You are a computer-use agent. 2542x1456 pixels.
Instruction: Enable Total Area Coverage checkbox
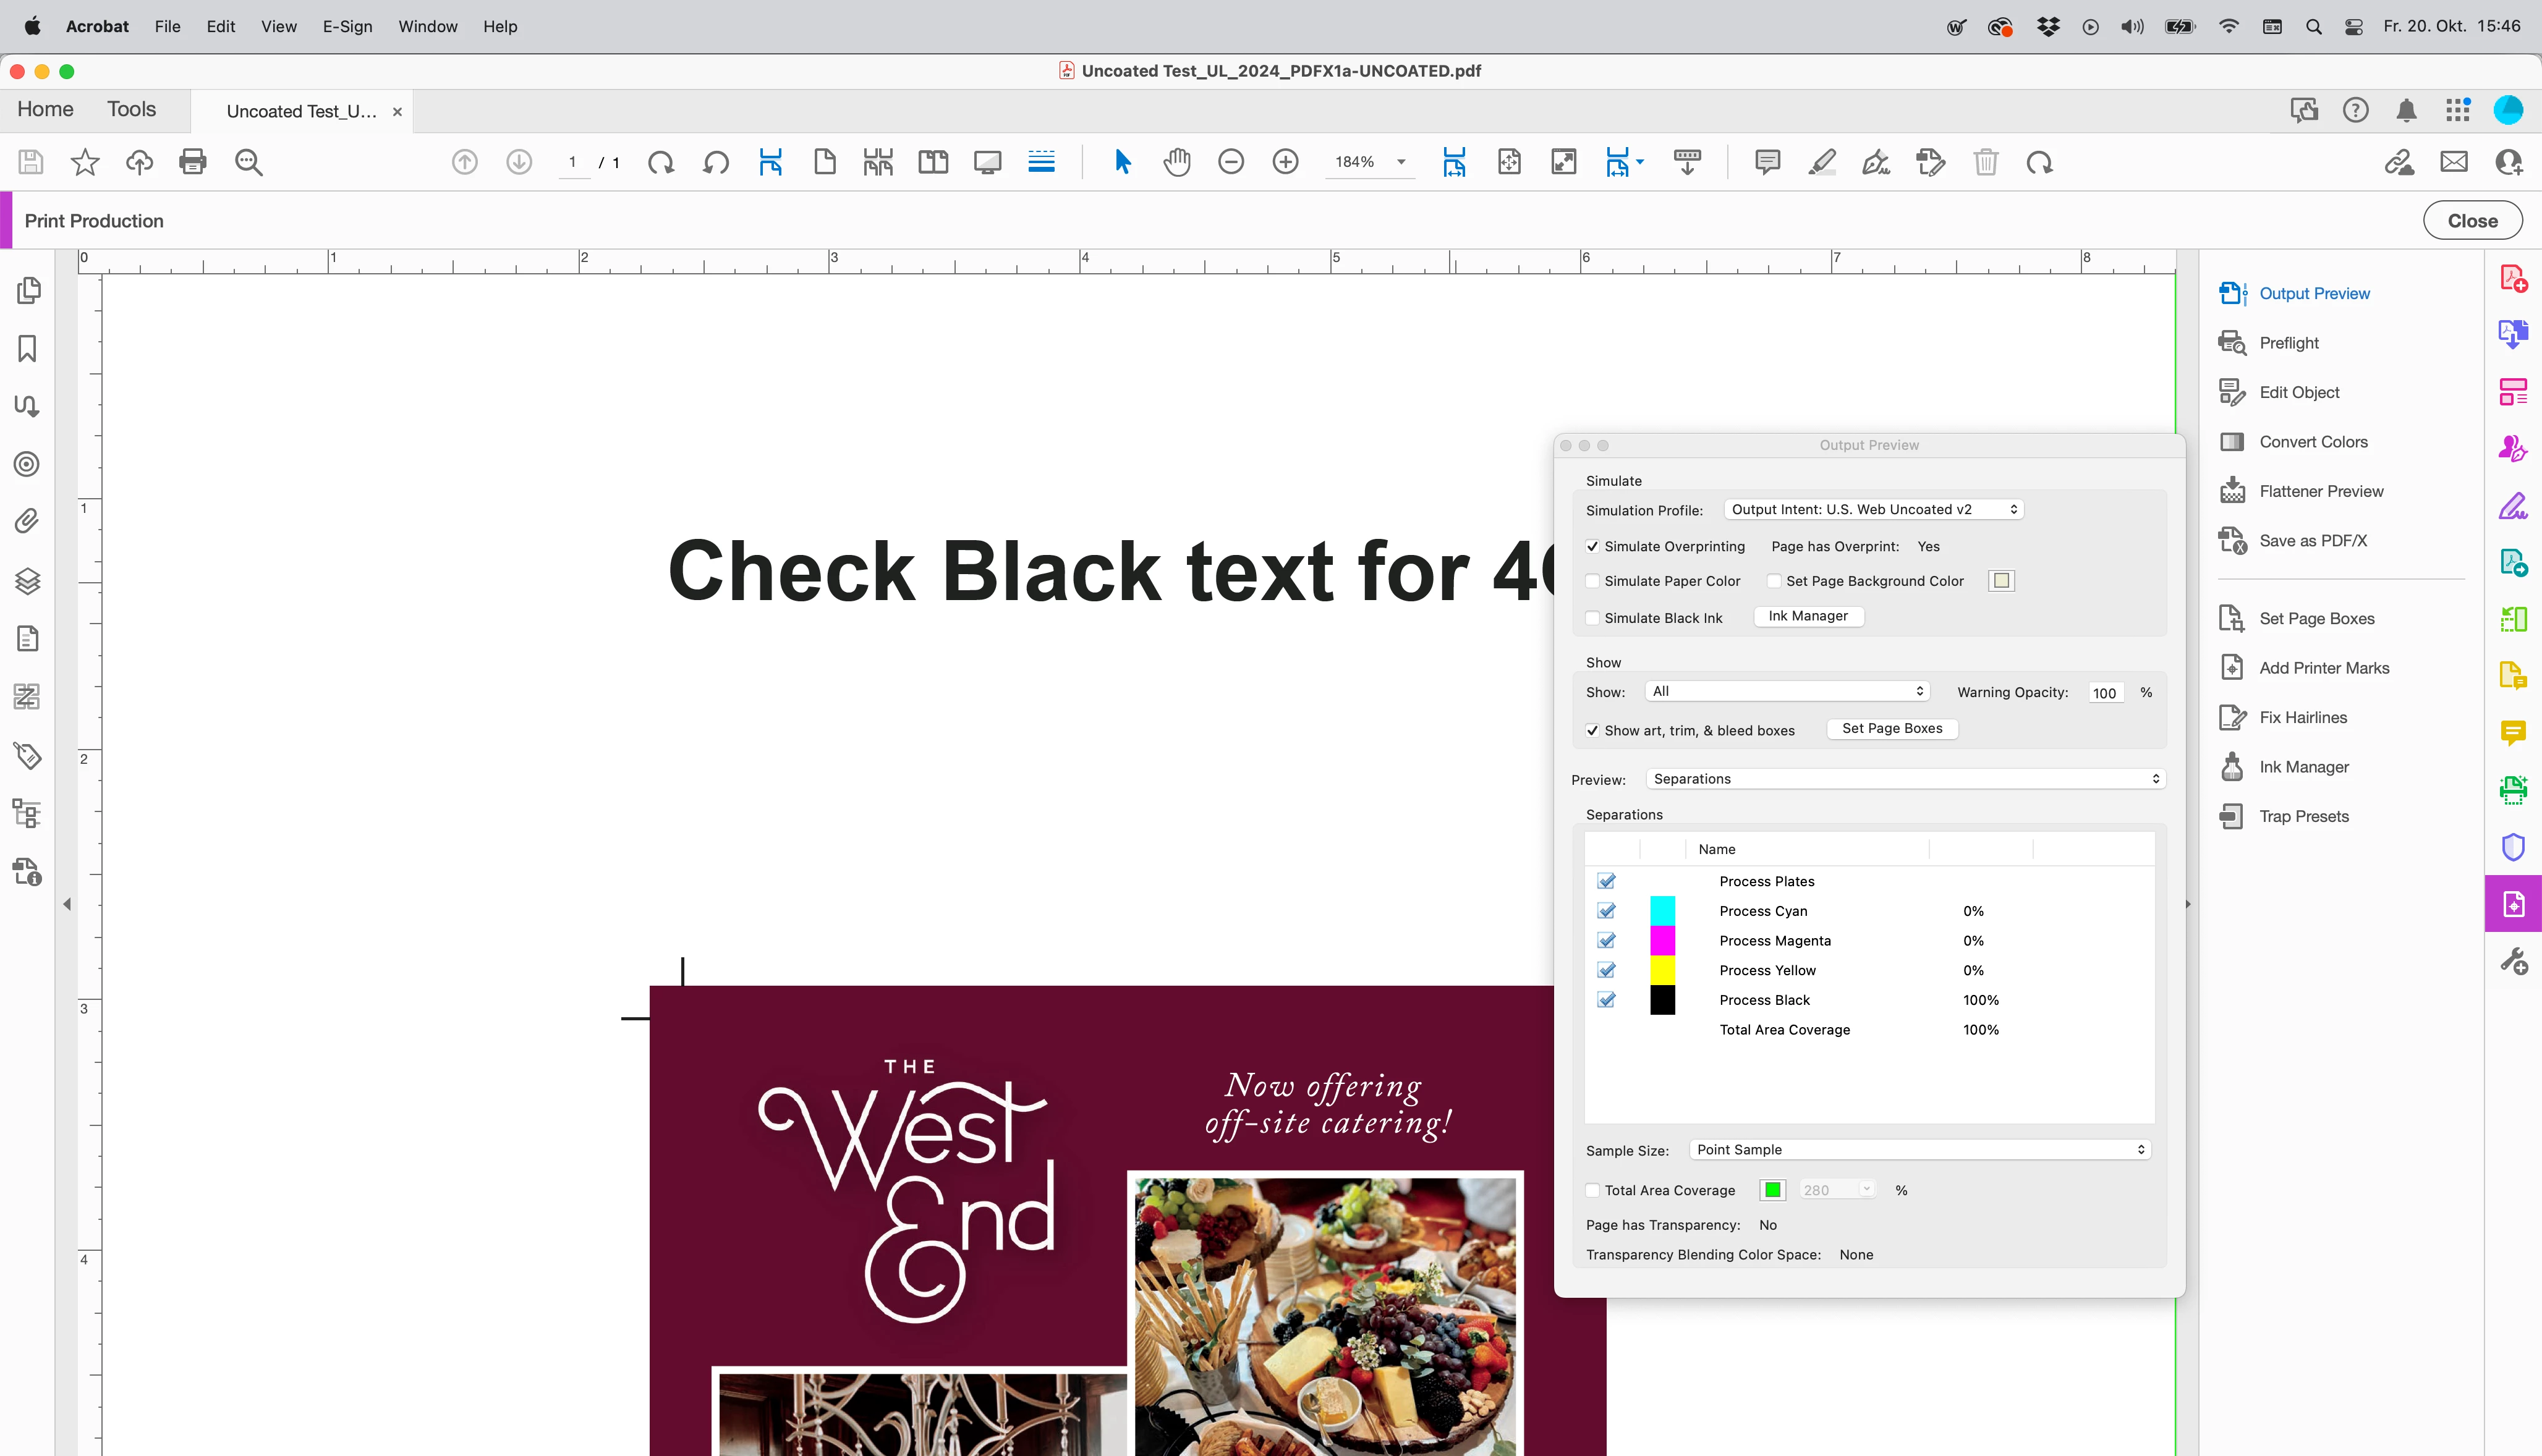coord(1593,1190)
